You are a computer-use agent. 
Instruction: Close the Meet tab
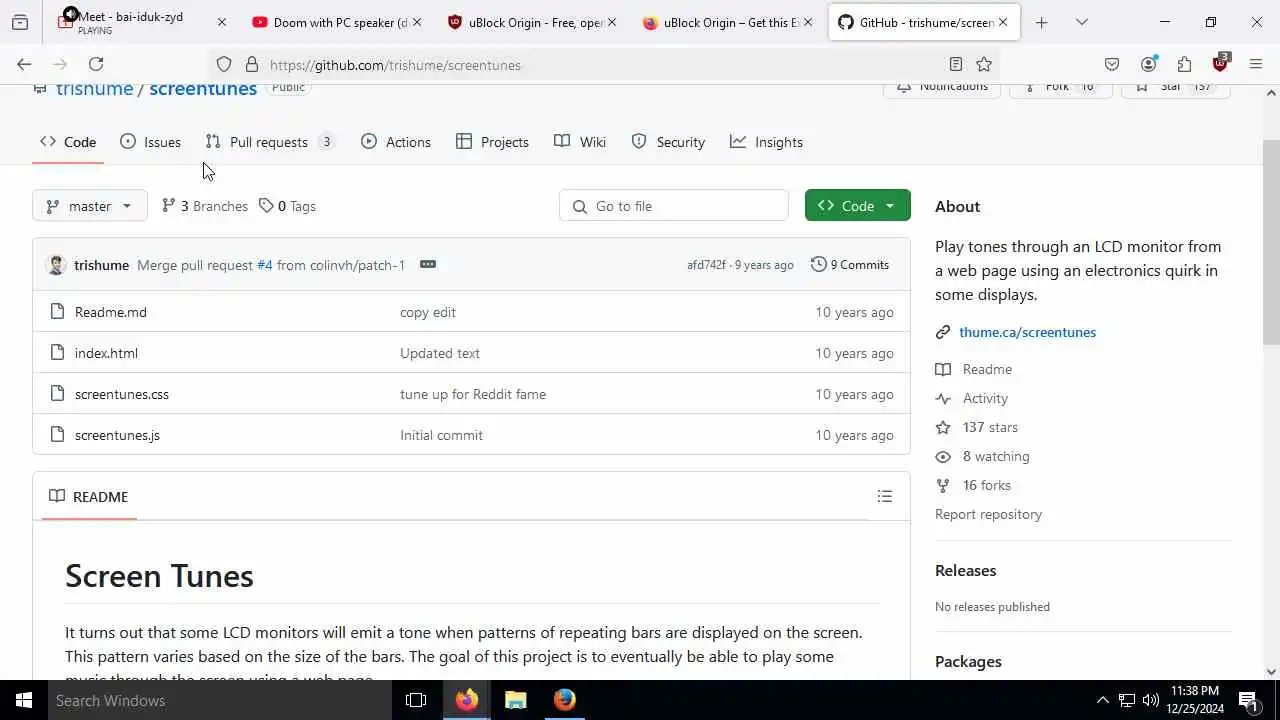point(222,22)
